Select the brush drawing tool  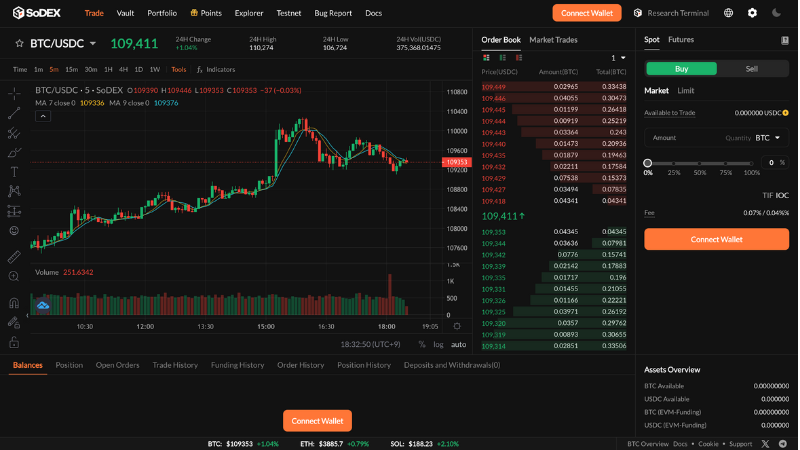14,153
